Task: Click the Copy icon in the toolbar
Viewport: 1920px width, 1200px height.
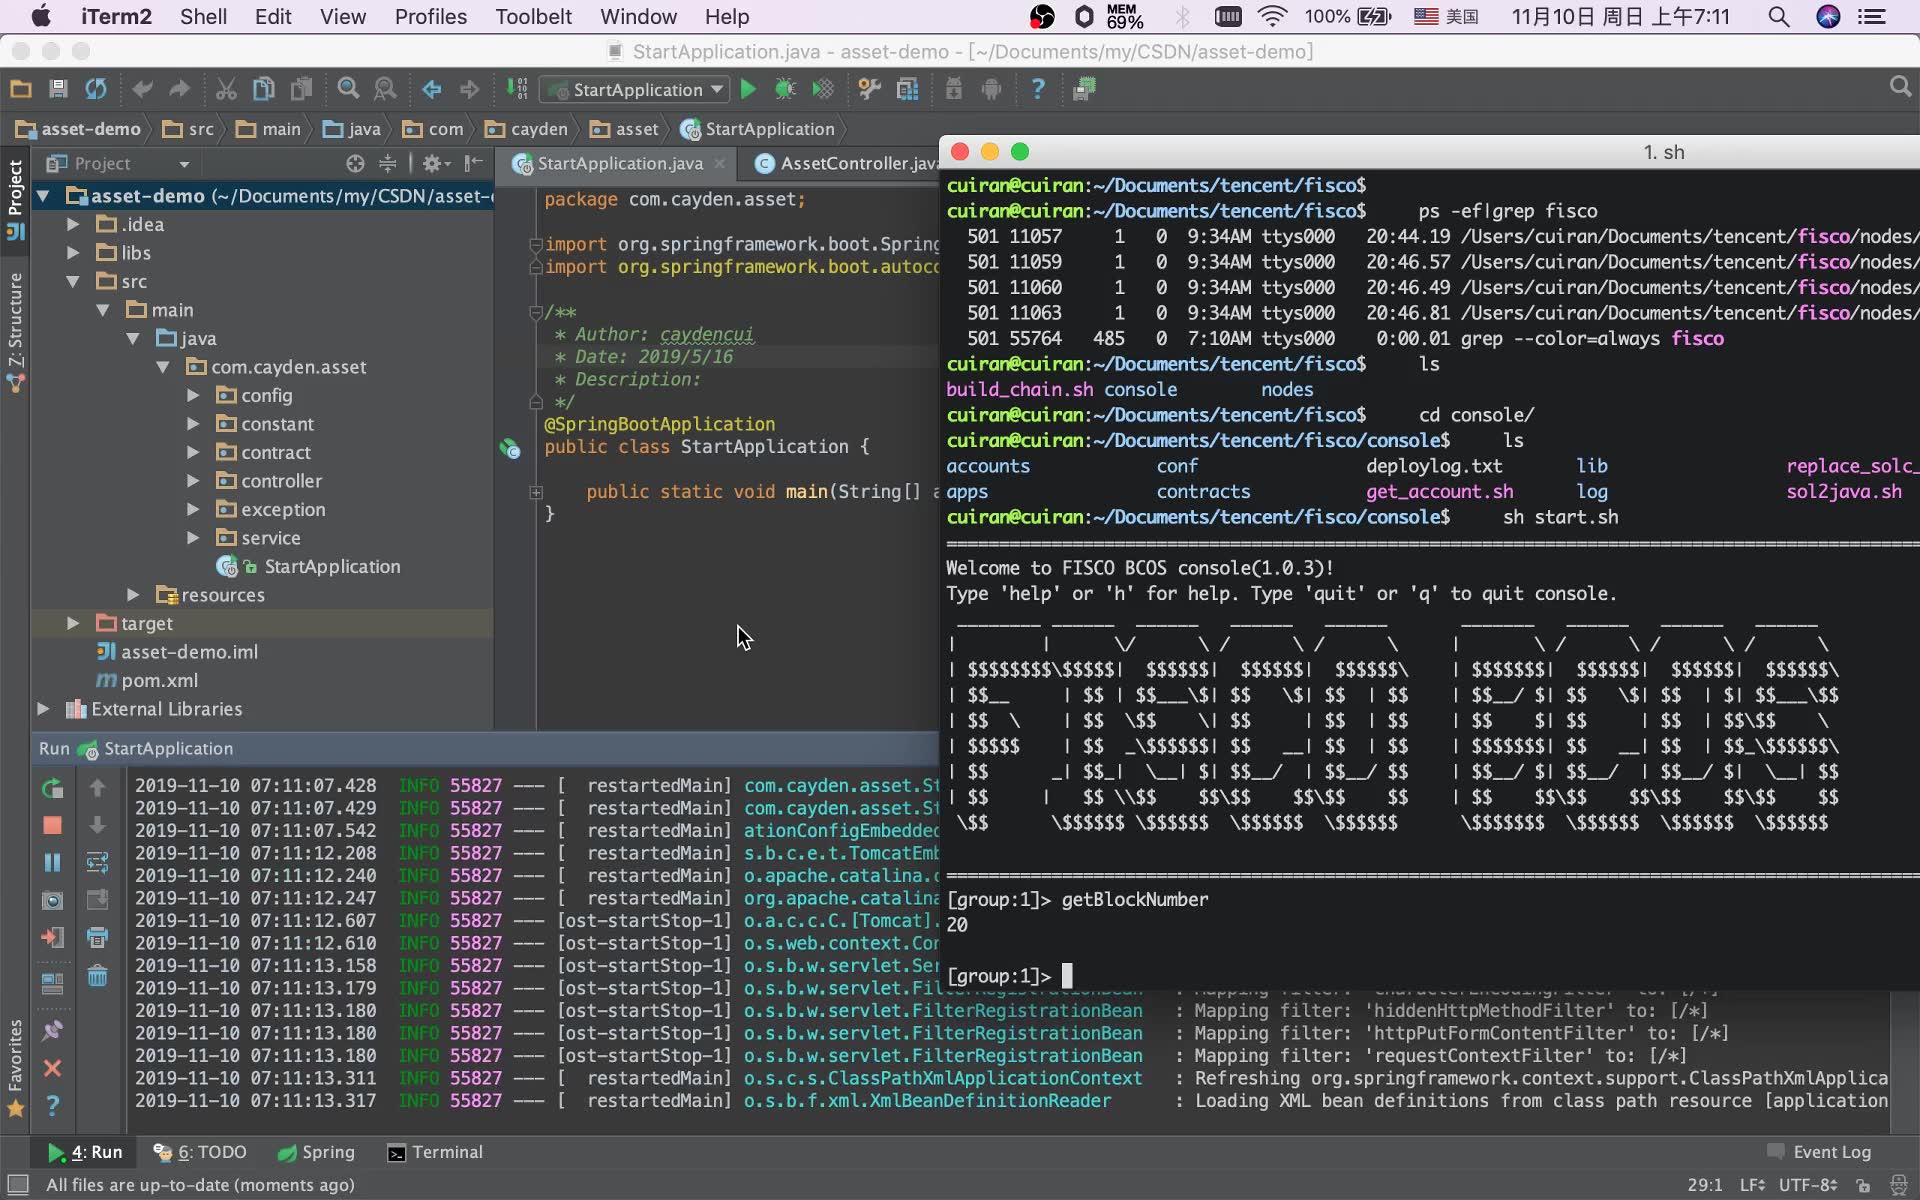Action: pyautogui.click(x=264, y=90)
